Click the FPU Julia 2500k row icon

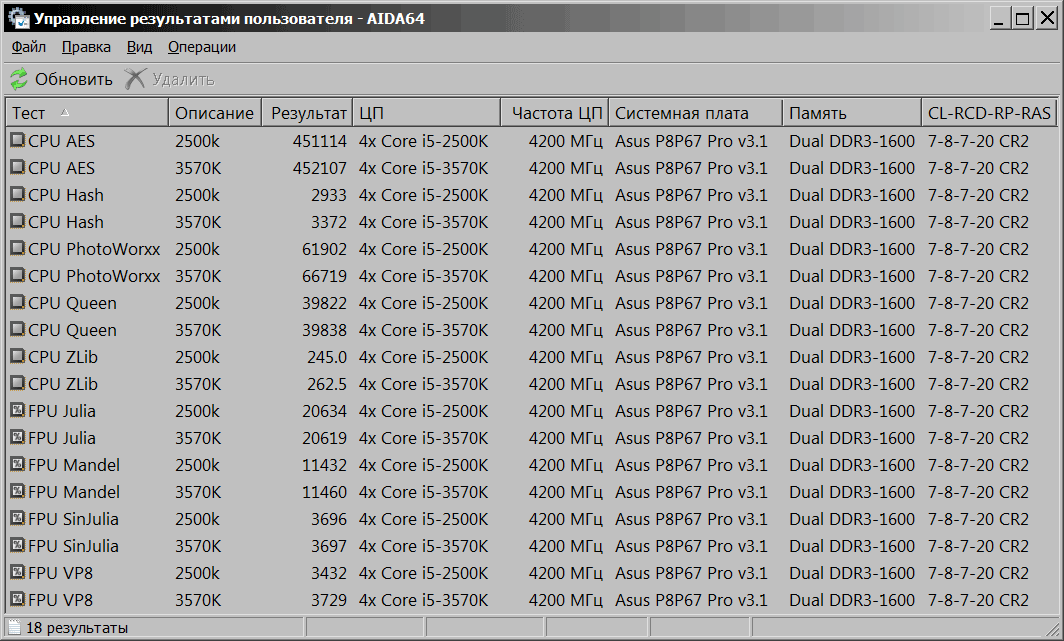point(17,411)
